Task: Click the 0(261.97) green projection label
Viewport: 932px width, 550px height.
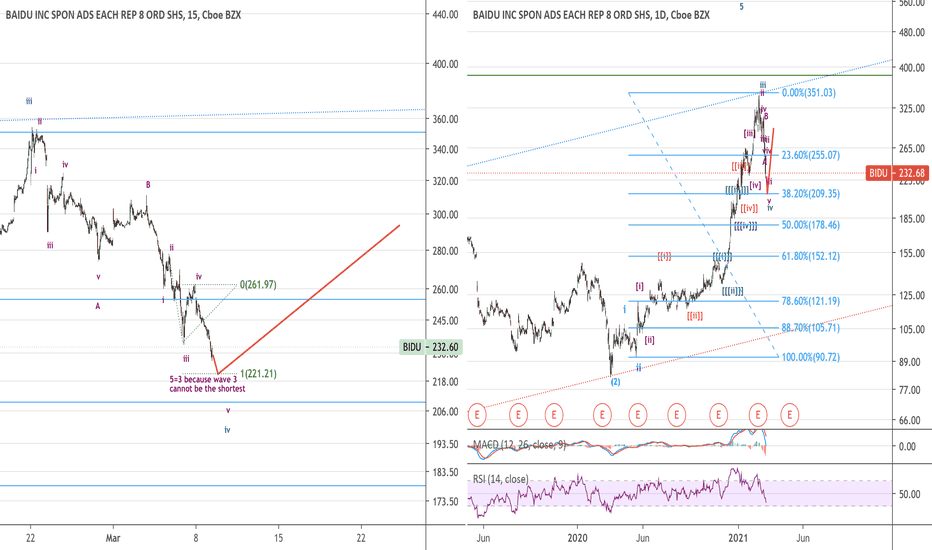Action: 258,285
